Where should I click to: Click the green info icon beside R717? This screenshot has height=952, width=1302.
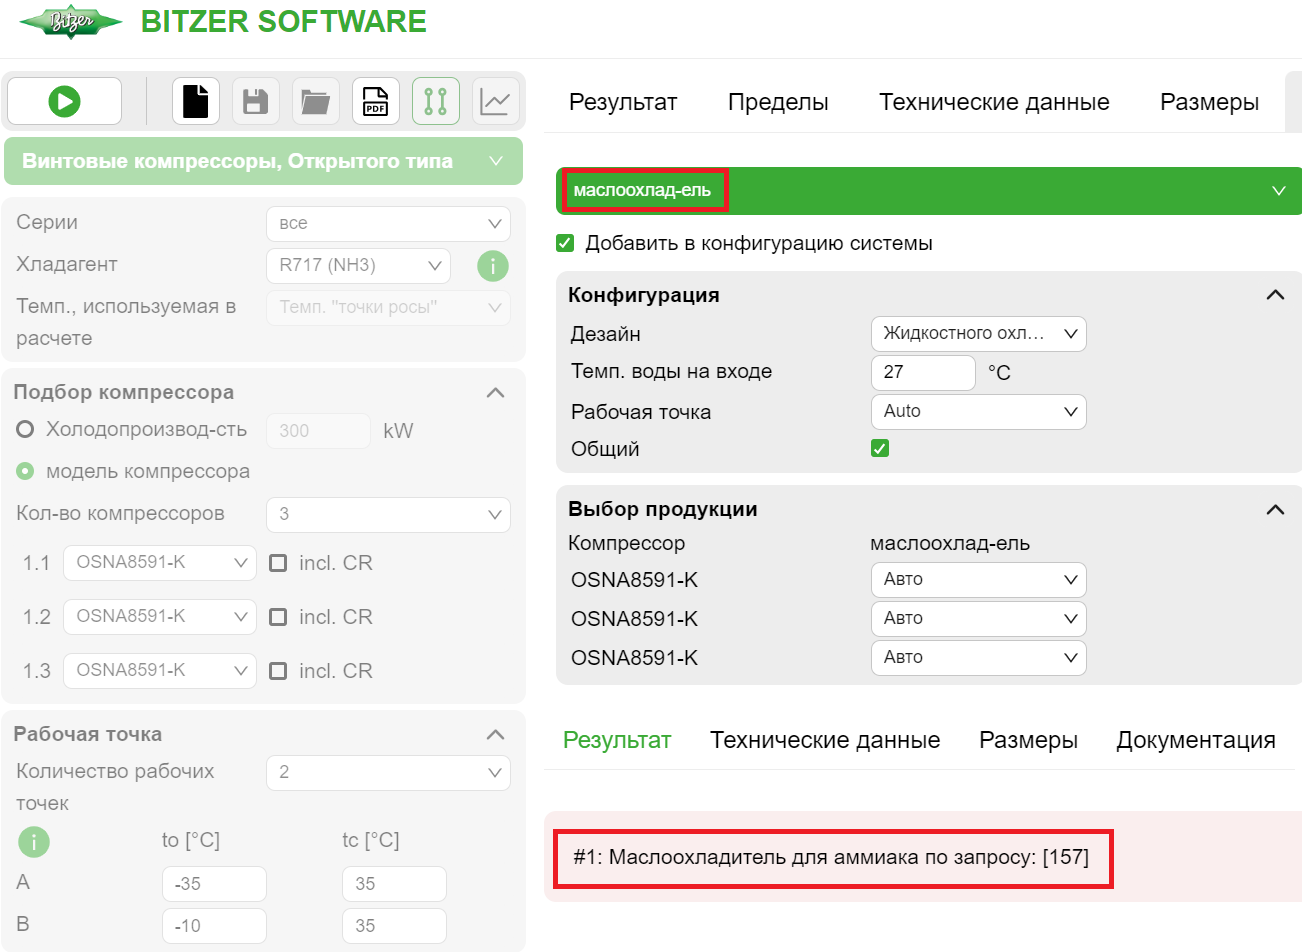tap(492, 265)
